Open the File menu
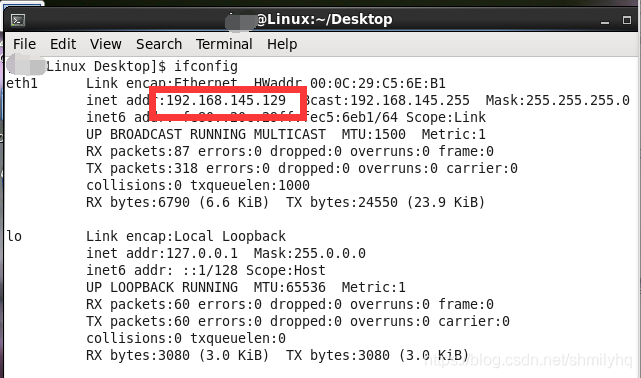Screen dimensions: 641x378 24,44
